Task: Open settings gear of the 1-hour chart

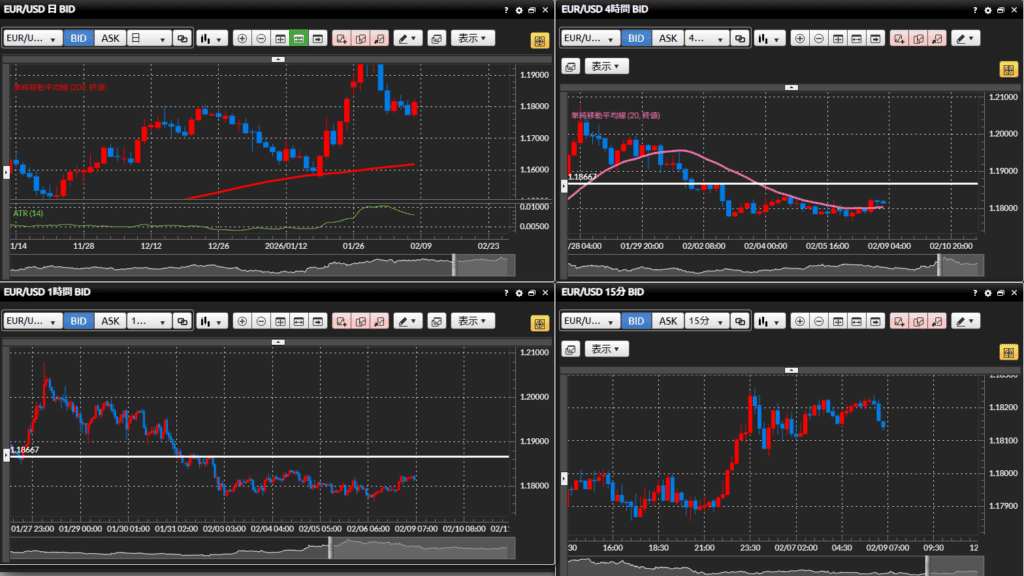Action: point(517,293)
